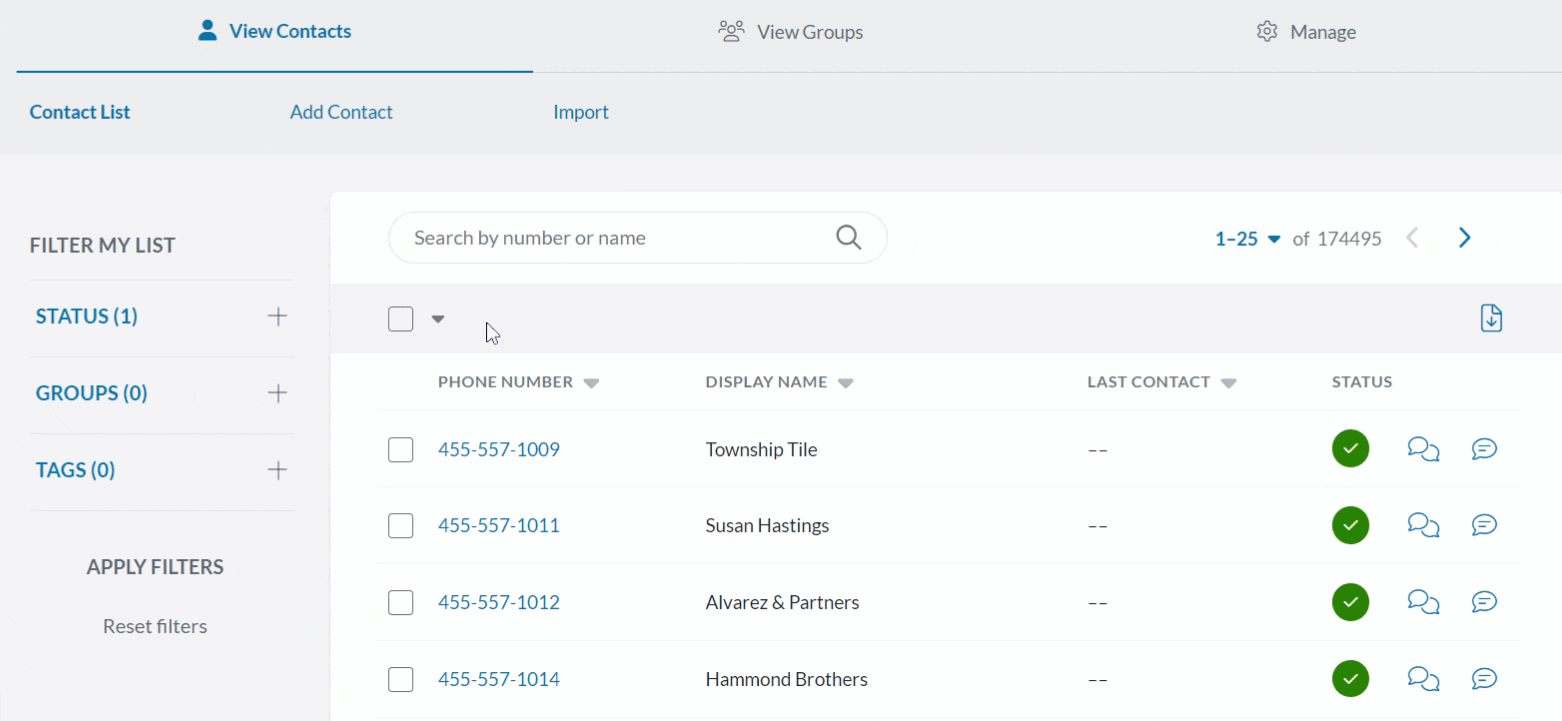Viewport: 1562px width, 721px height.
Task: Open the 1–25 page range dropdown
Action: coord(1247,239)
